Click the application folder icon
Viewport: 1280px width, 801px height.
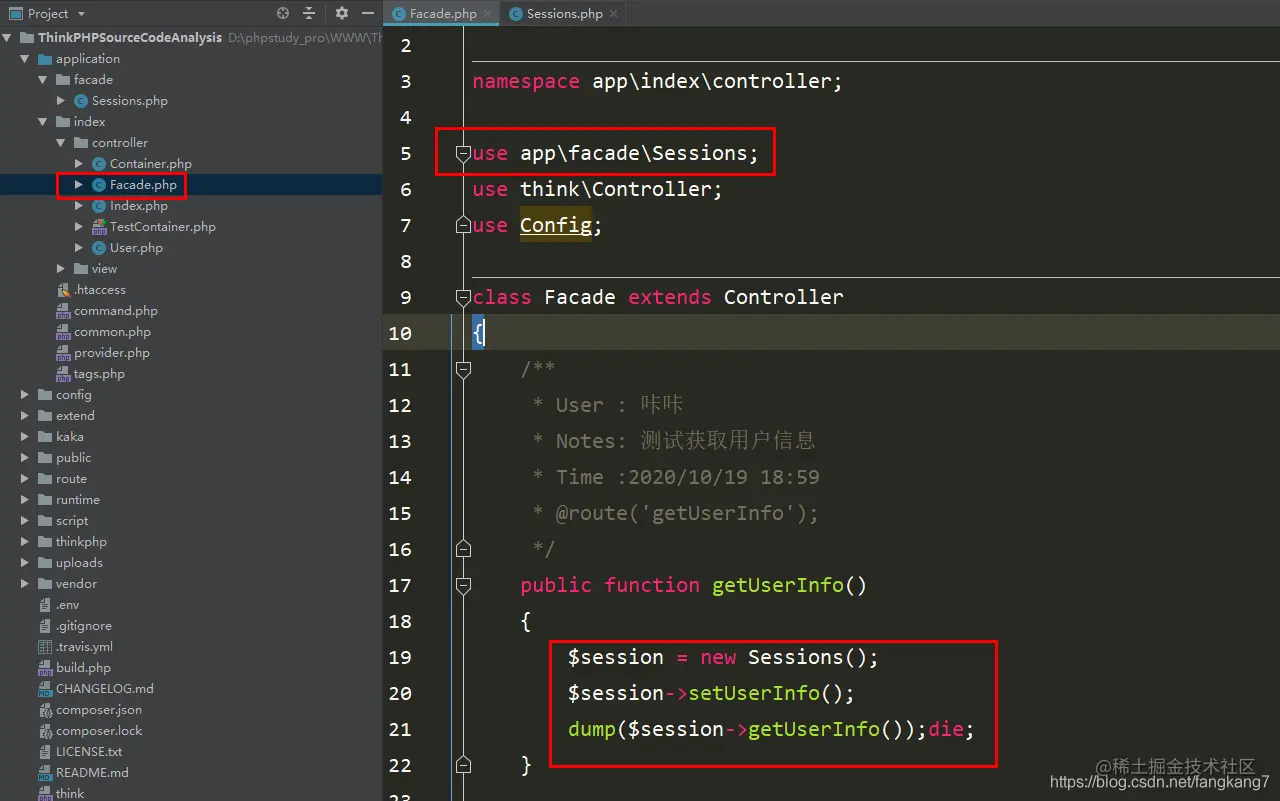coord(44,59)
